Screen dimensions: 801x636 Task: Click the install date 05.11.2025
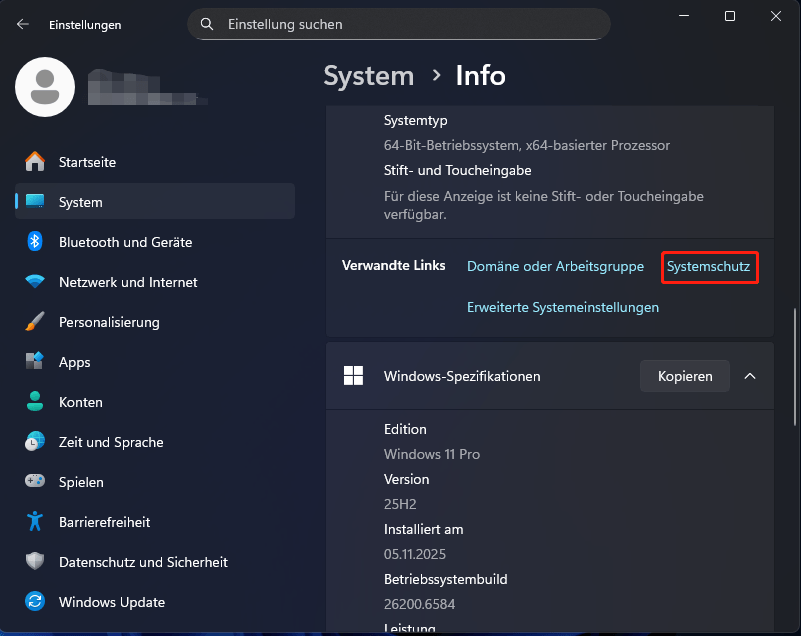pyautogui.click(x=415, y=554)
